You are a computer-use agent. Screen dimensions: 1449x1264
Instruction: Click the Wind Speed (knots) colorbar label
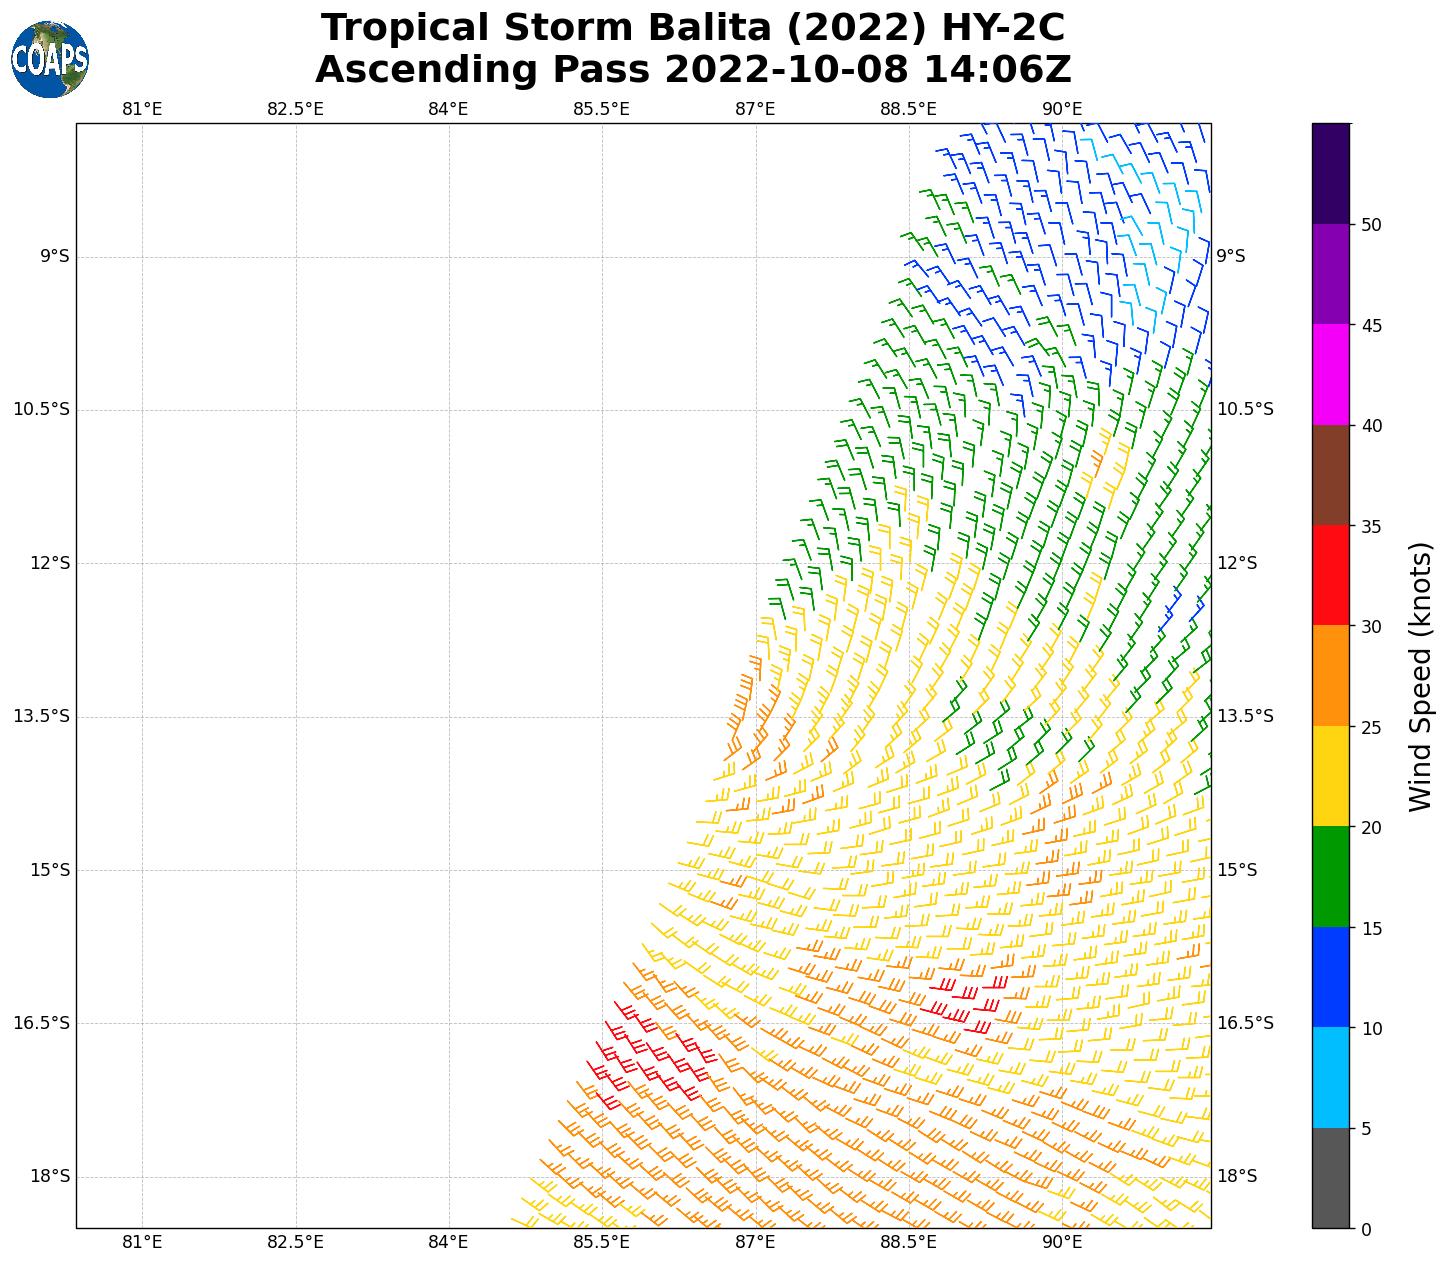tap(1420, 676)
